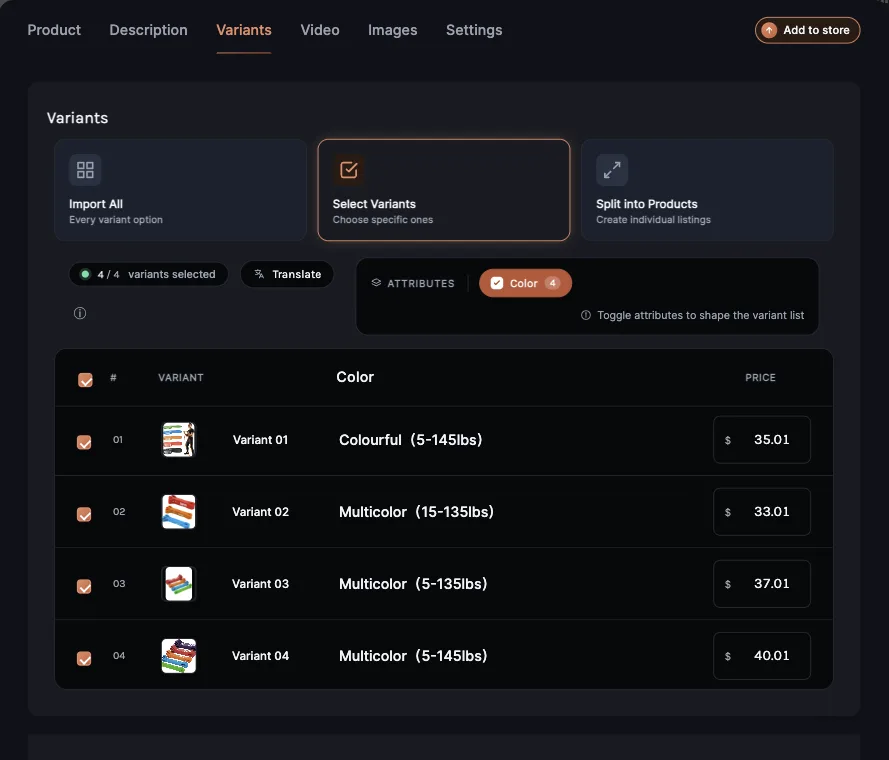
Task: Uncheck the Variant 02 checkbox
Action: tap(84, 514)
